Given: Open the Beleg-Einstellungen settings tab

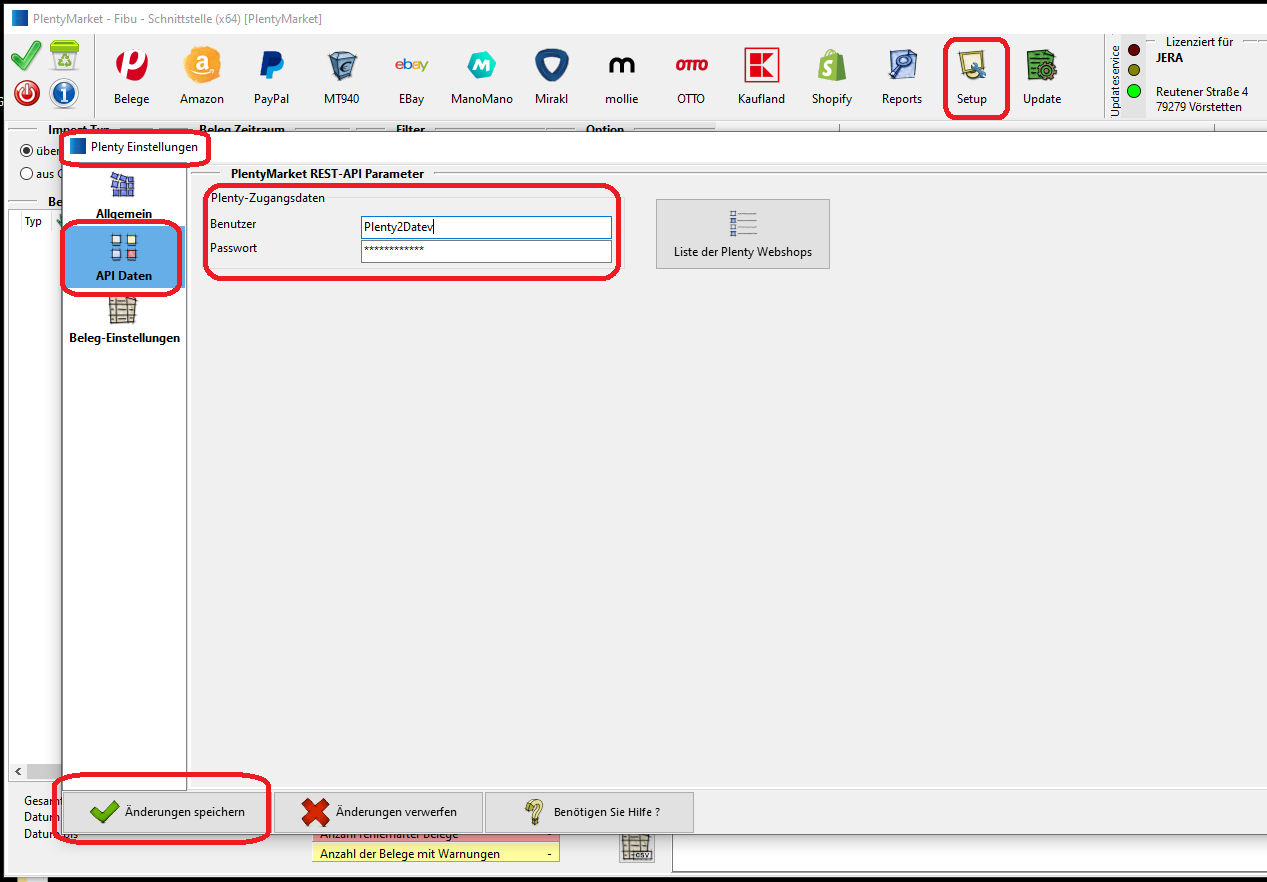Looking at the screenshot, I should click(124, 321).
